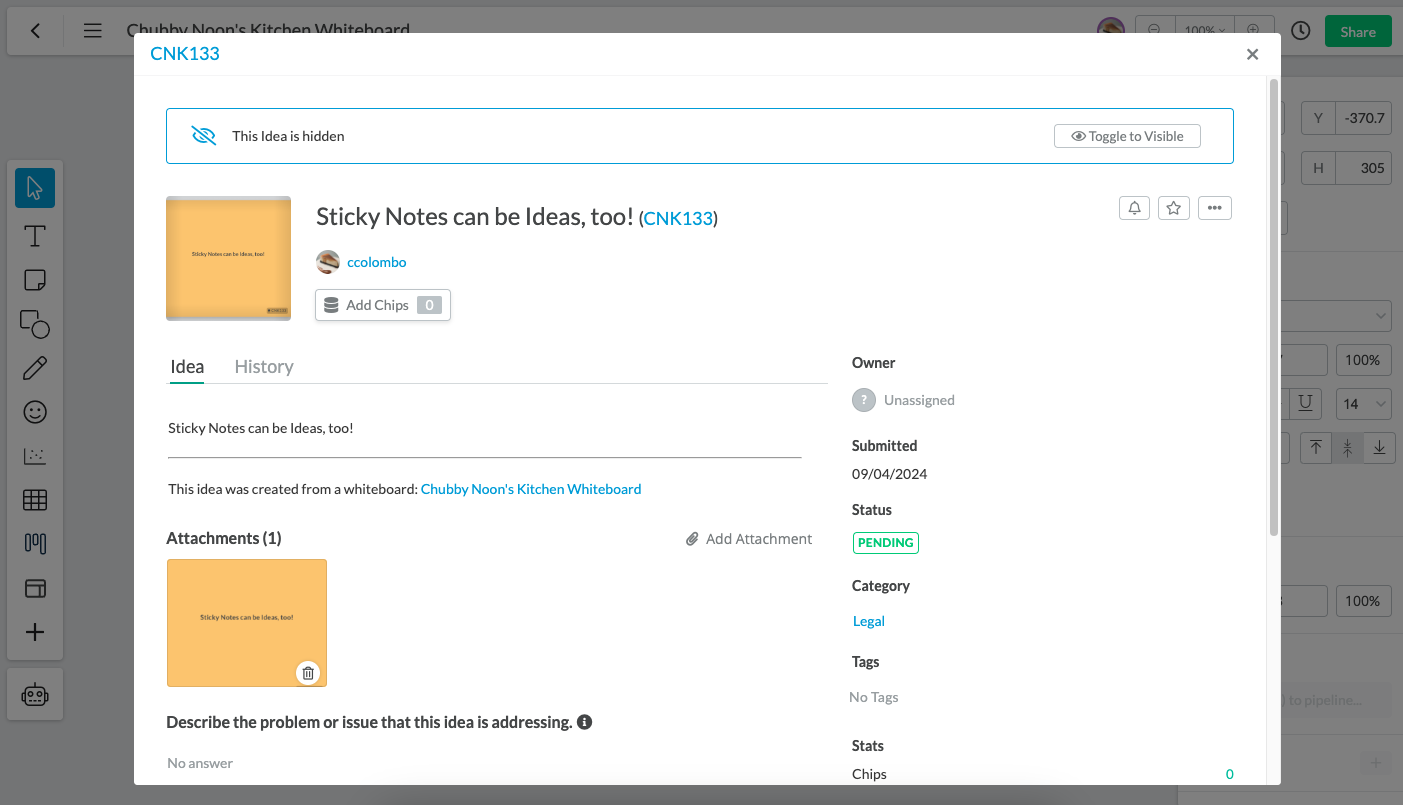Viewport: 1403px width, 805px height.
Task: Open the scatter chart tool
Action: pos(35,456)
